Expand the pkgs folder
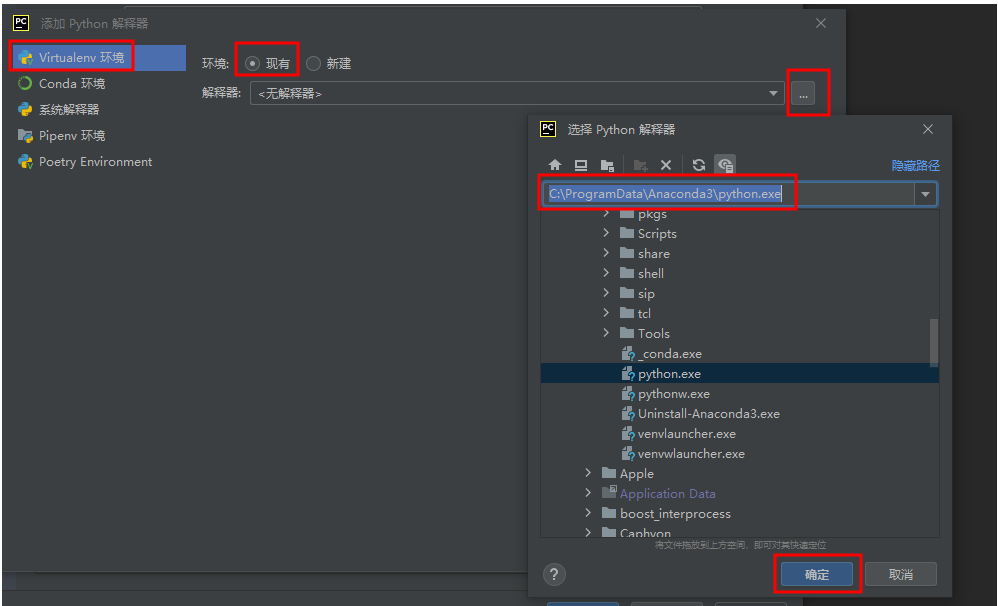 click(x=606, y=214)
